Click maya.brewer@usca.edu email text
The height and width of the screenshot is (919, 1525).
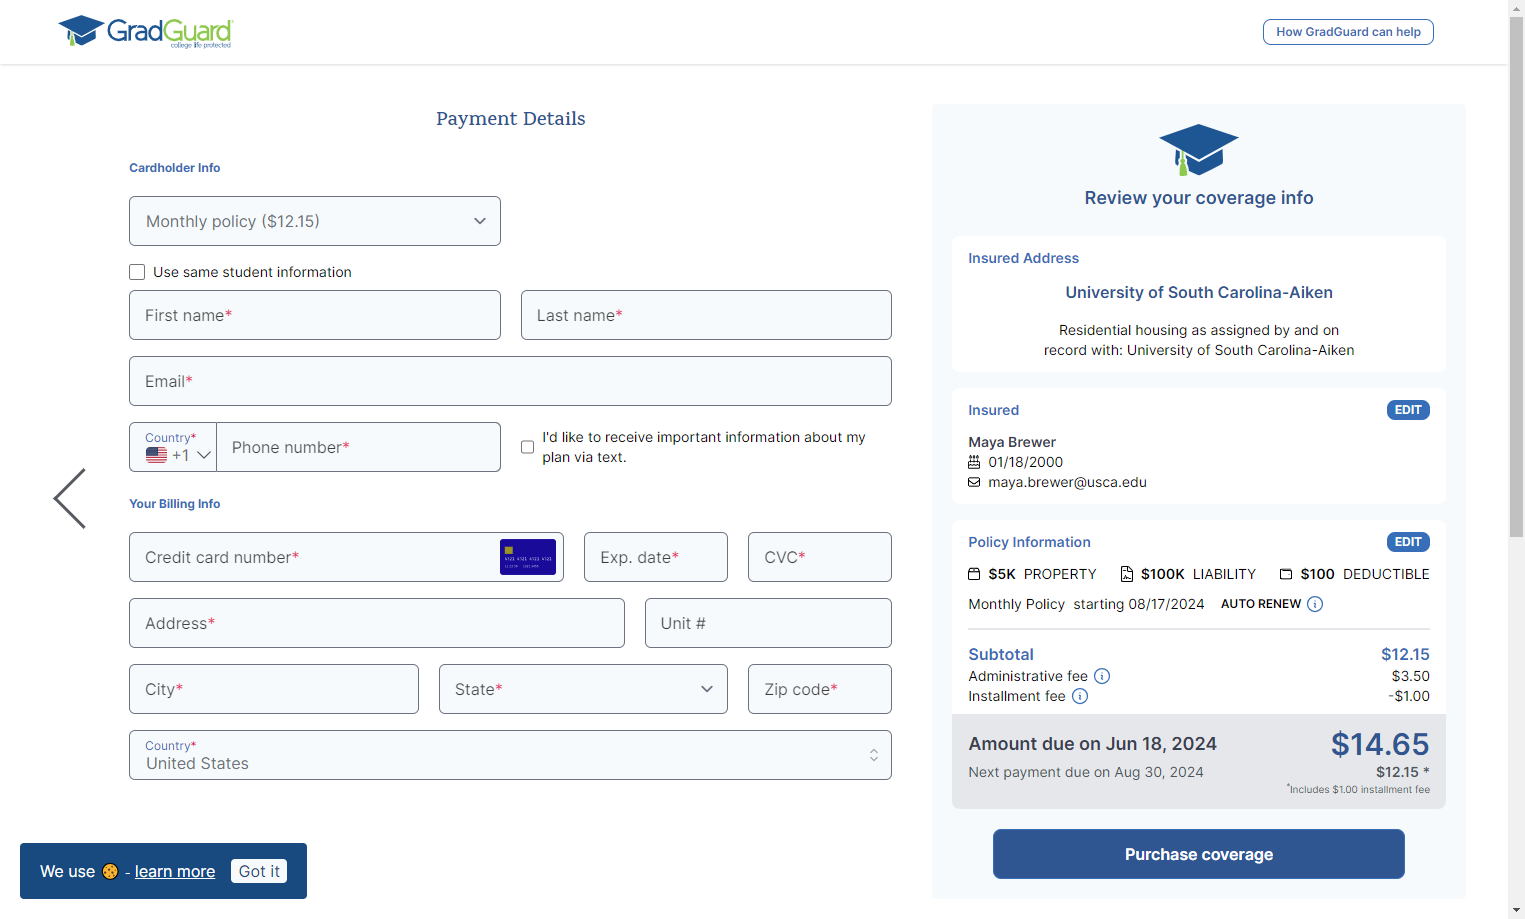tap(1067, 482)
